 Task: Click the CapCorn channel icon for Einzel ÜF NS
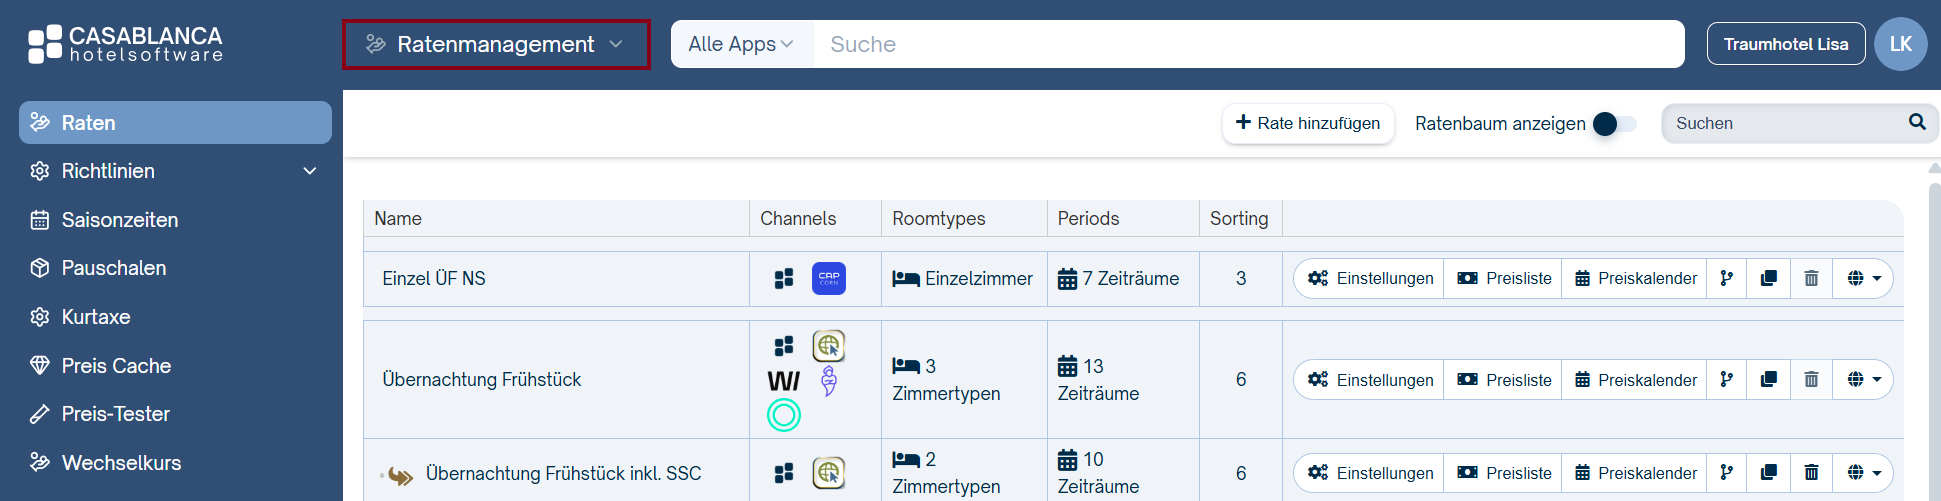coord(829,278)
